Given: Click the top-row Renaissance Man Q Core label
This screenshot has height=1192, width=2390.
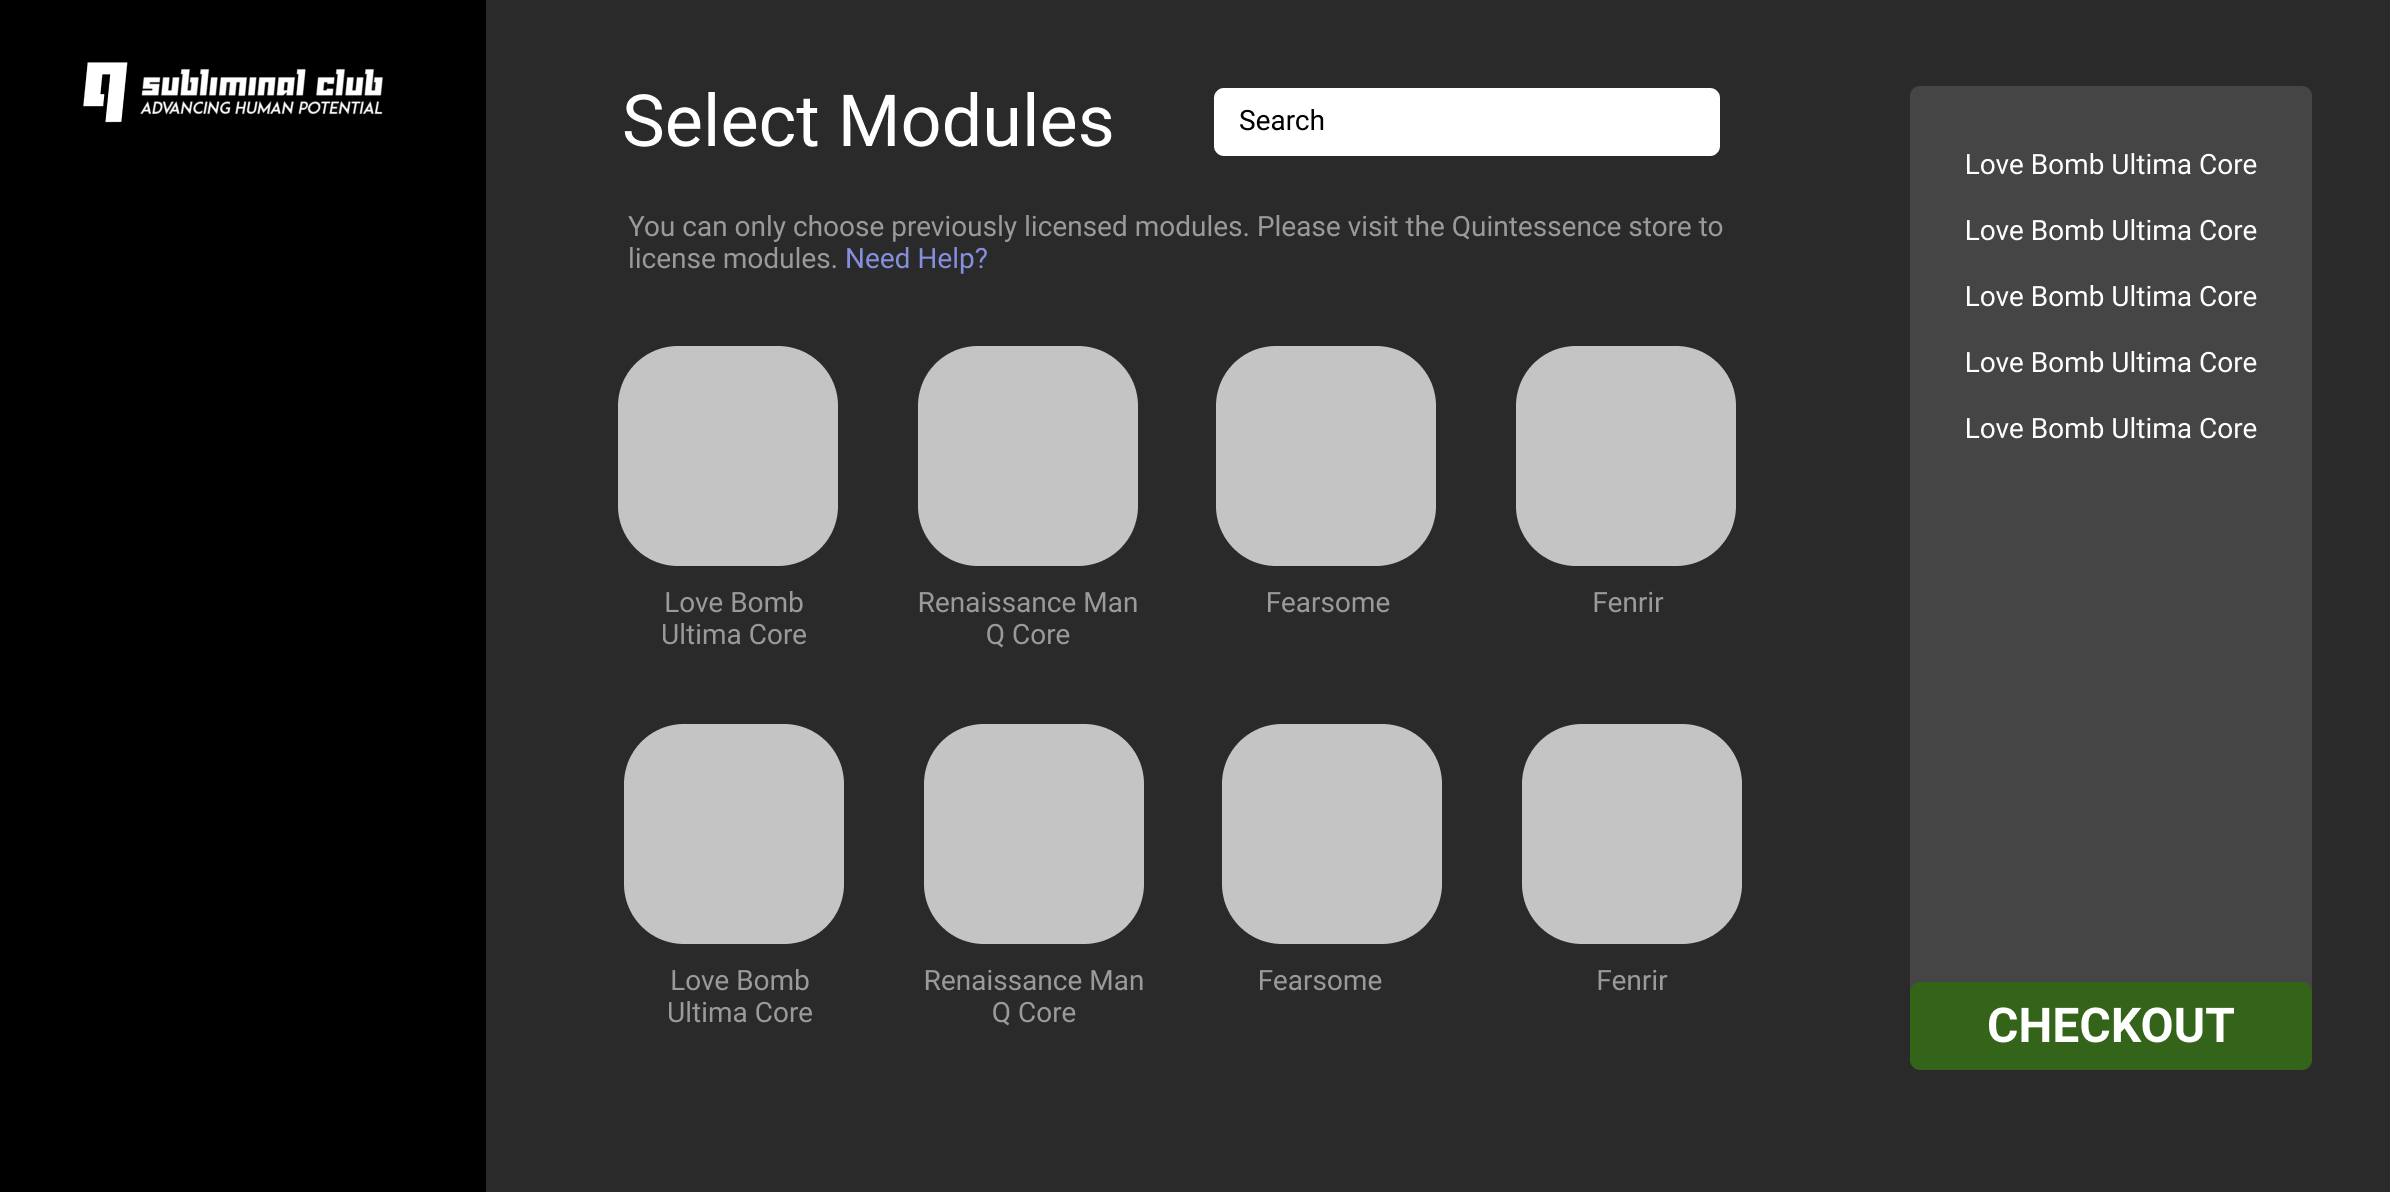Looking at the screenshot, I should point(1028,618).
